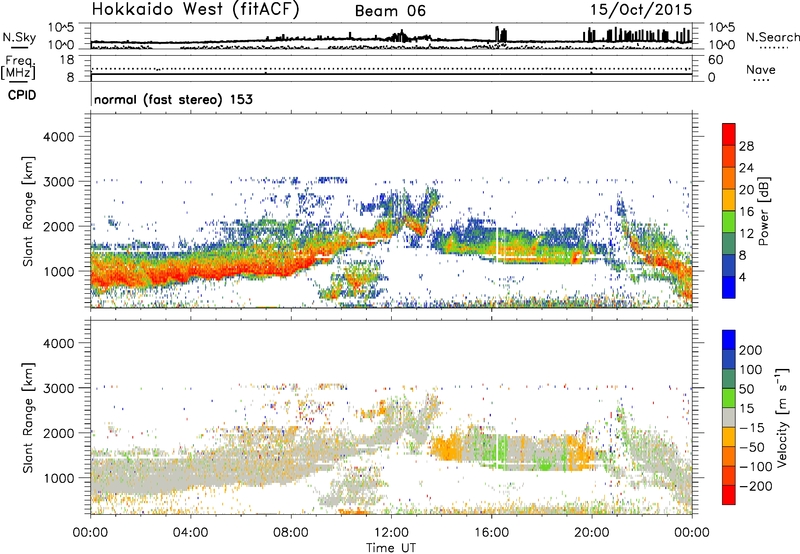Click the '-200' velocity colorbar label
The height and width of the screenshot is (554, 800).
tap(756, 486)
